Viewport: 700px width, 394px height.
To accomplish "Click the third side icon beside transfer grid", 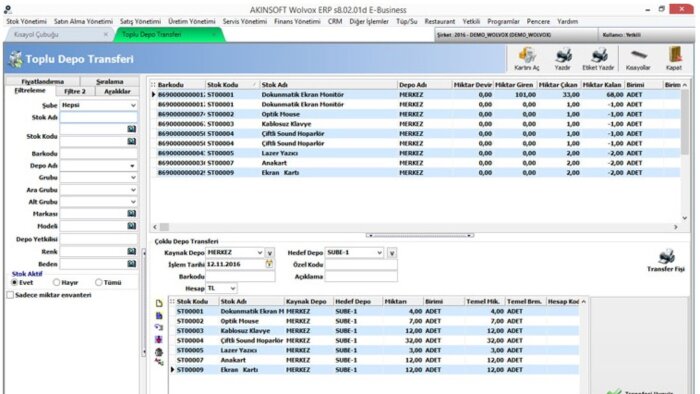I will 159,328.
